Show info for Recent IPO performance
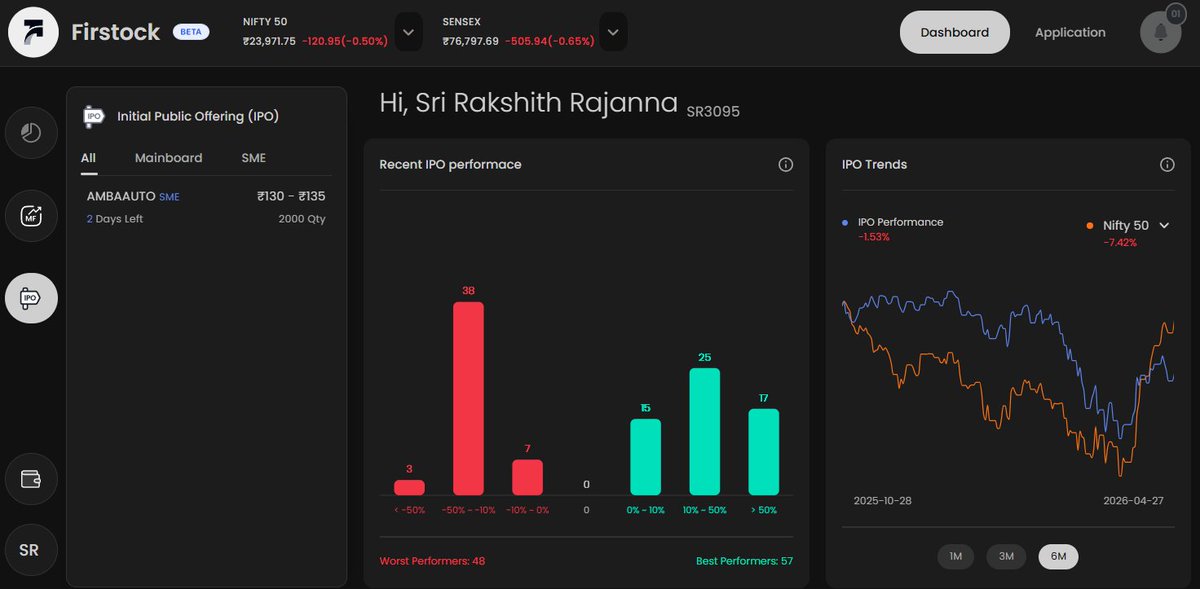 [785, 164]
